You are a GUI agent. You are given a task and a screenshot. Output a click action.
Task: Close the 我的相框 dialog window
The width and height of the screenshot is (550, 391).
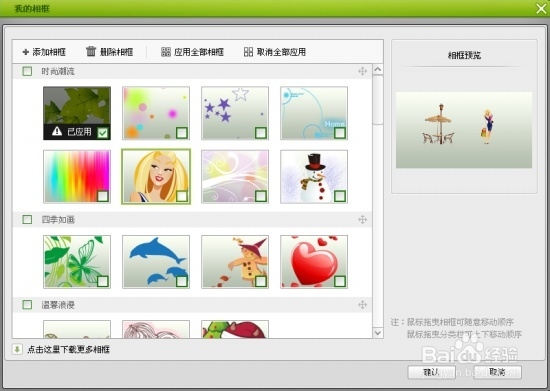point(542,8)
